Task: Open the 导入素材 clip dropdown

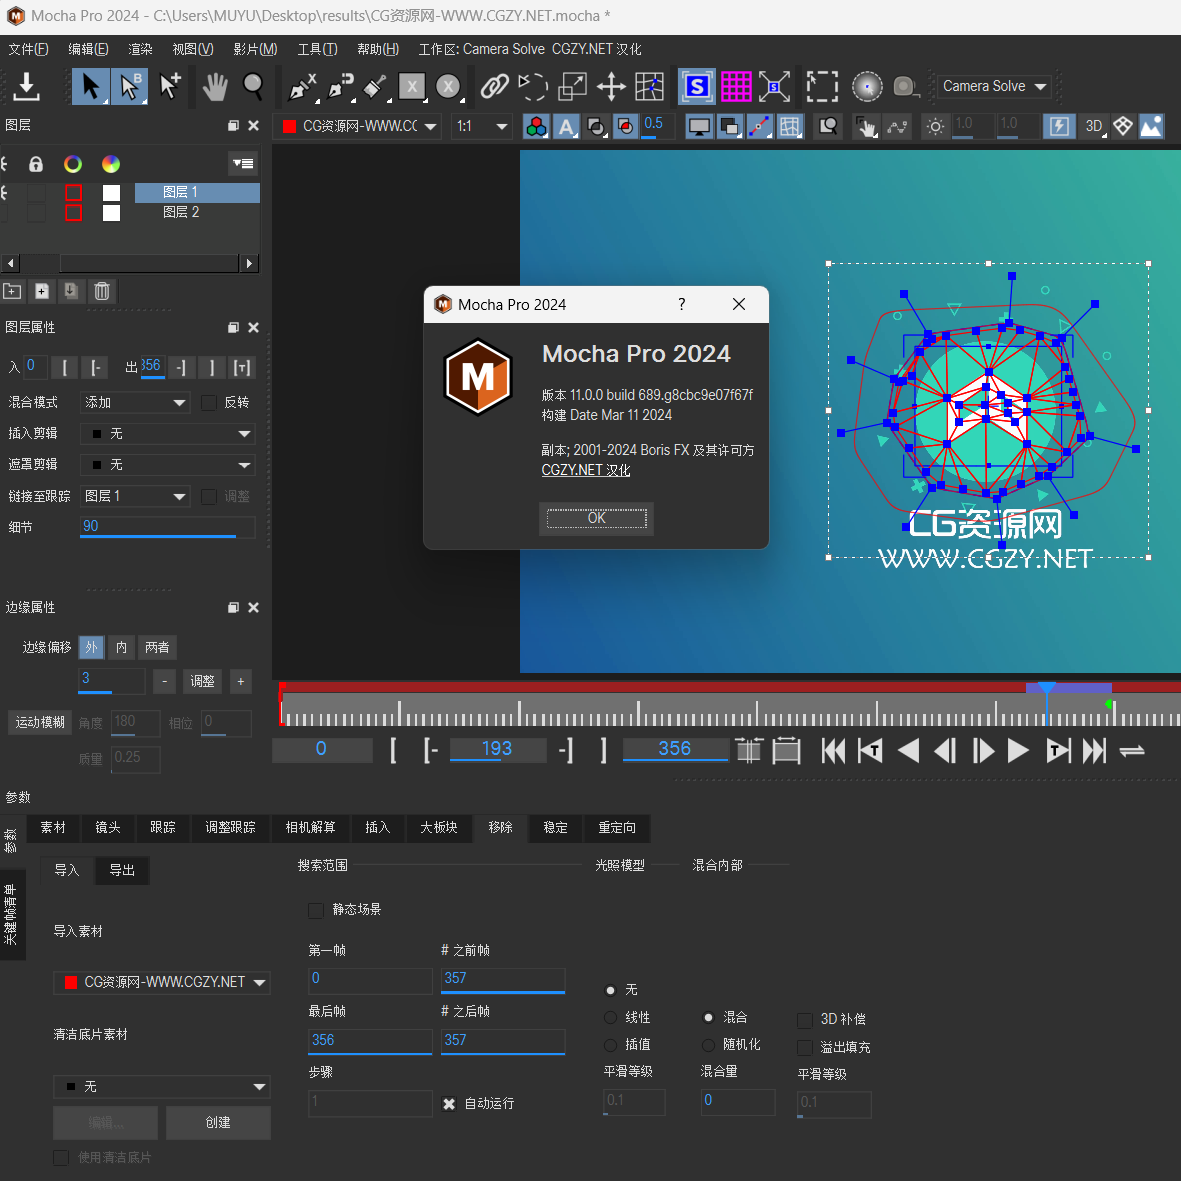Action: coord(161,983)
